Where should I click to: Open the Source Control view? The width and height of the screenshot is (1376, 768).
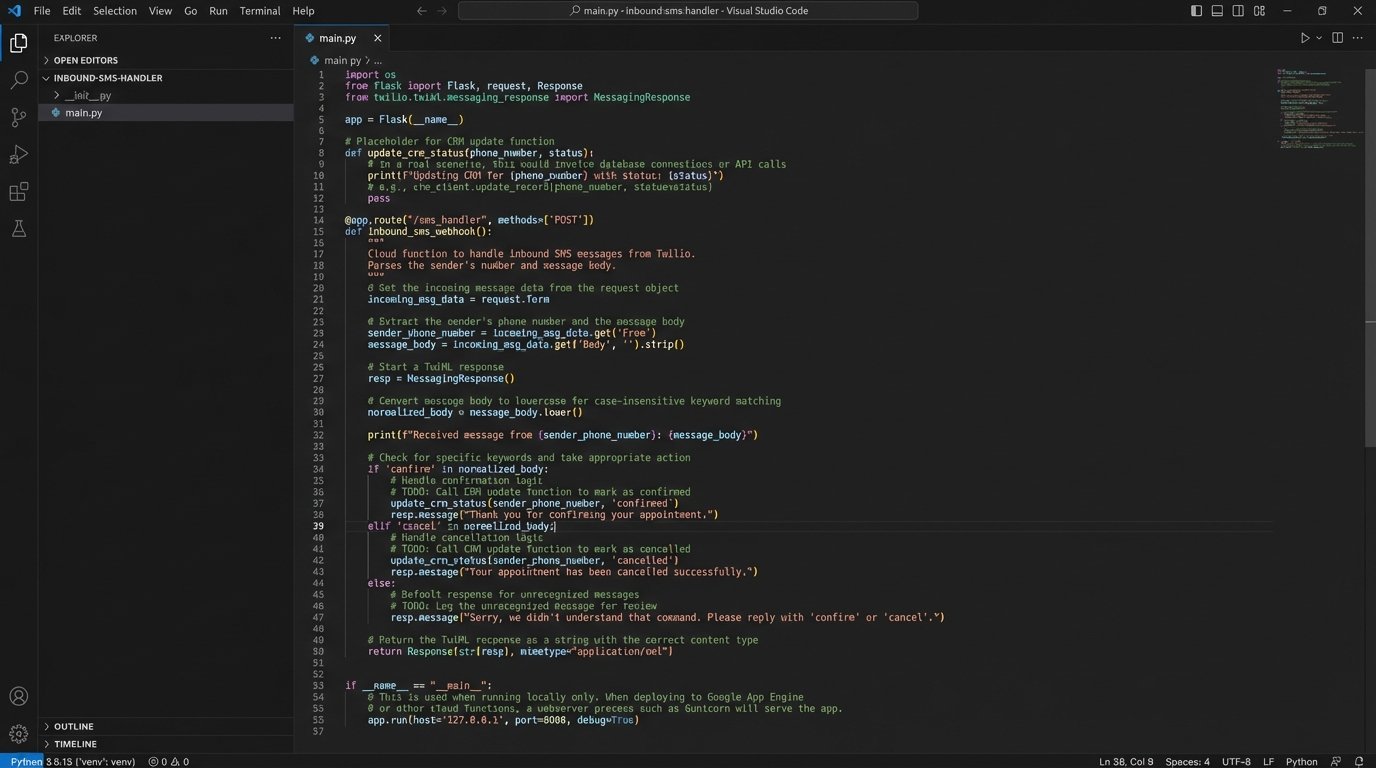18,117
